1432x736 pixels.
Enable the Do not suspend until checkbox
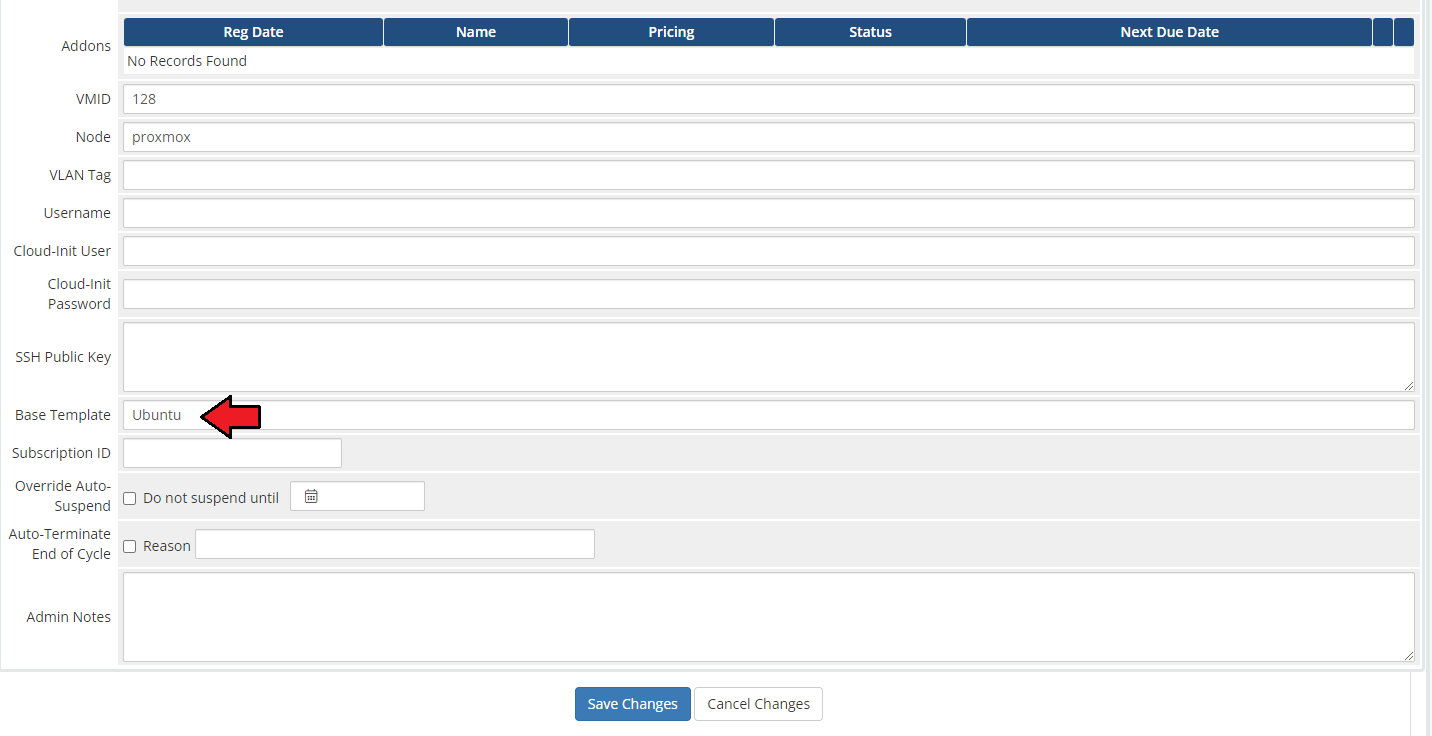coord(129,498)
